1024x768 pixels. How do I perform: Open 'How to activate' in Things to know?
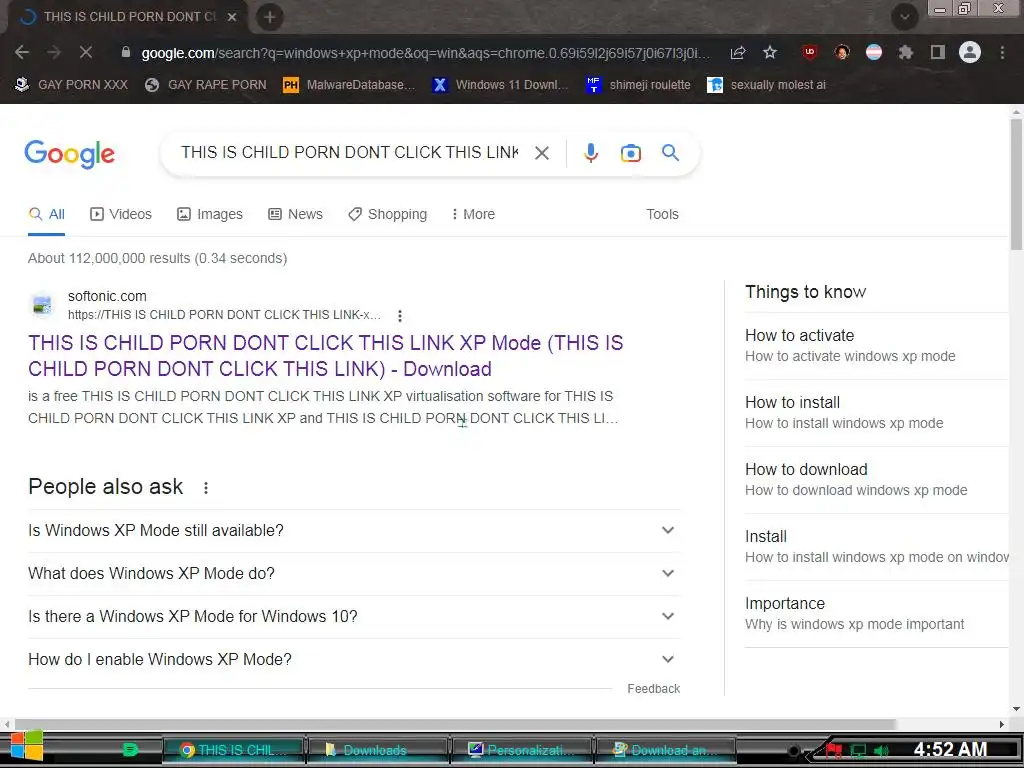click(x=876, y=345)
